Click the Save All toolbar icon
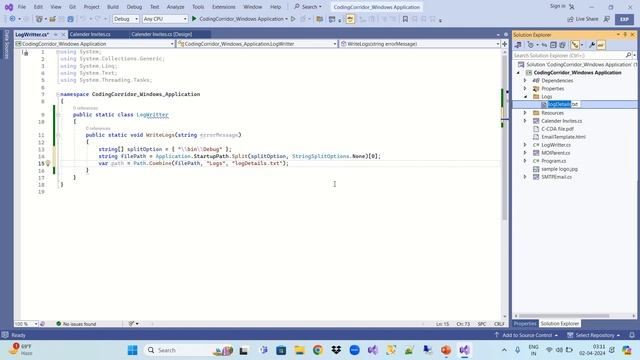640x360 pixels. click(x=71, y=19)
